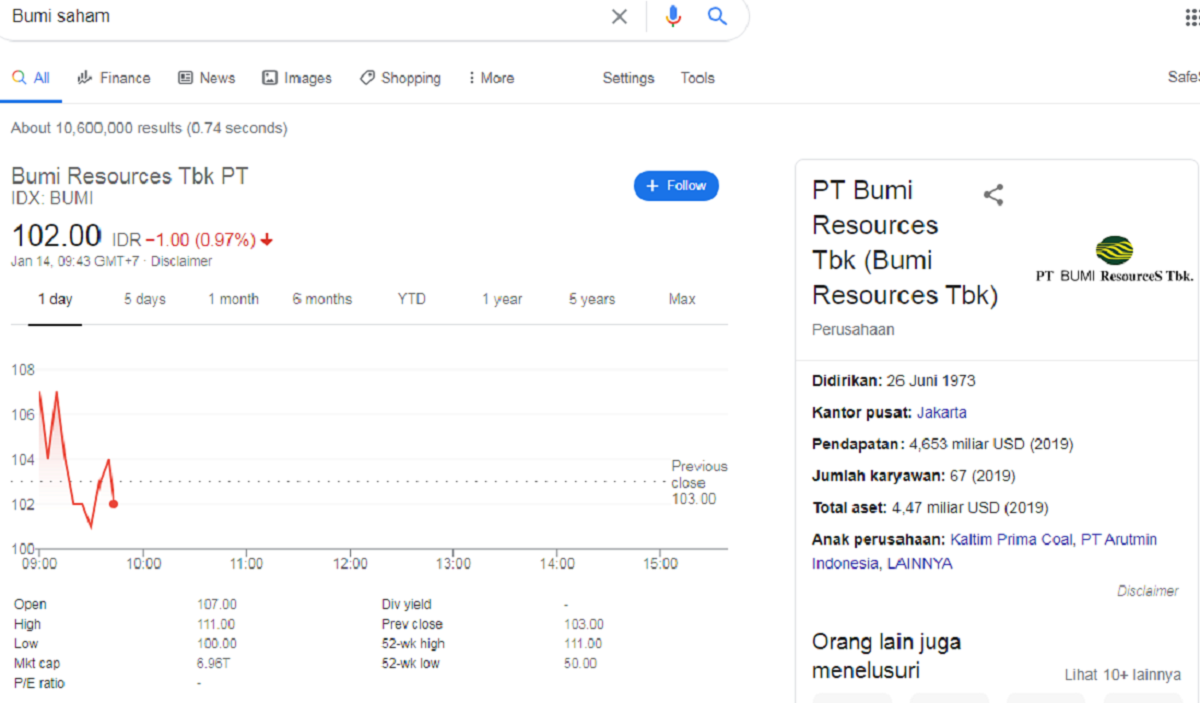Open the Kaltim Prima Coal subsidiary link
1200x703 pixels.
click(x=1012, y=540)
